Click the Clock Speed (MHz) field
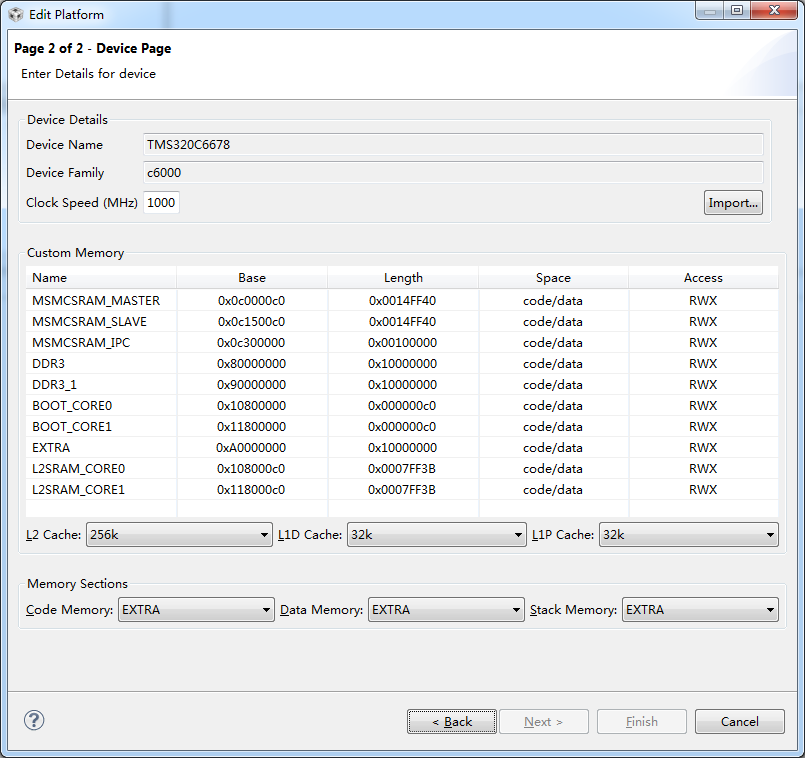The width and height of the screenshot is (805, 758). [161, 202]
